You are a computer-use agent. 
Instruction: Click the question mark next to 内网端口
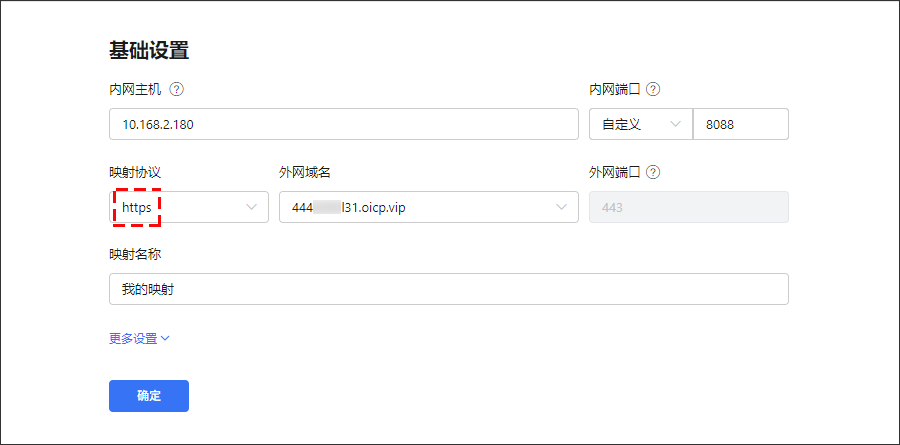pos(653,89)
